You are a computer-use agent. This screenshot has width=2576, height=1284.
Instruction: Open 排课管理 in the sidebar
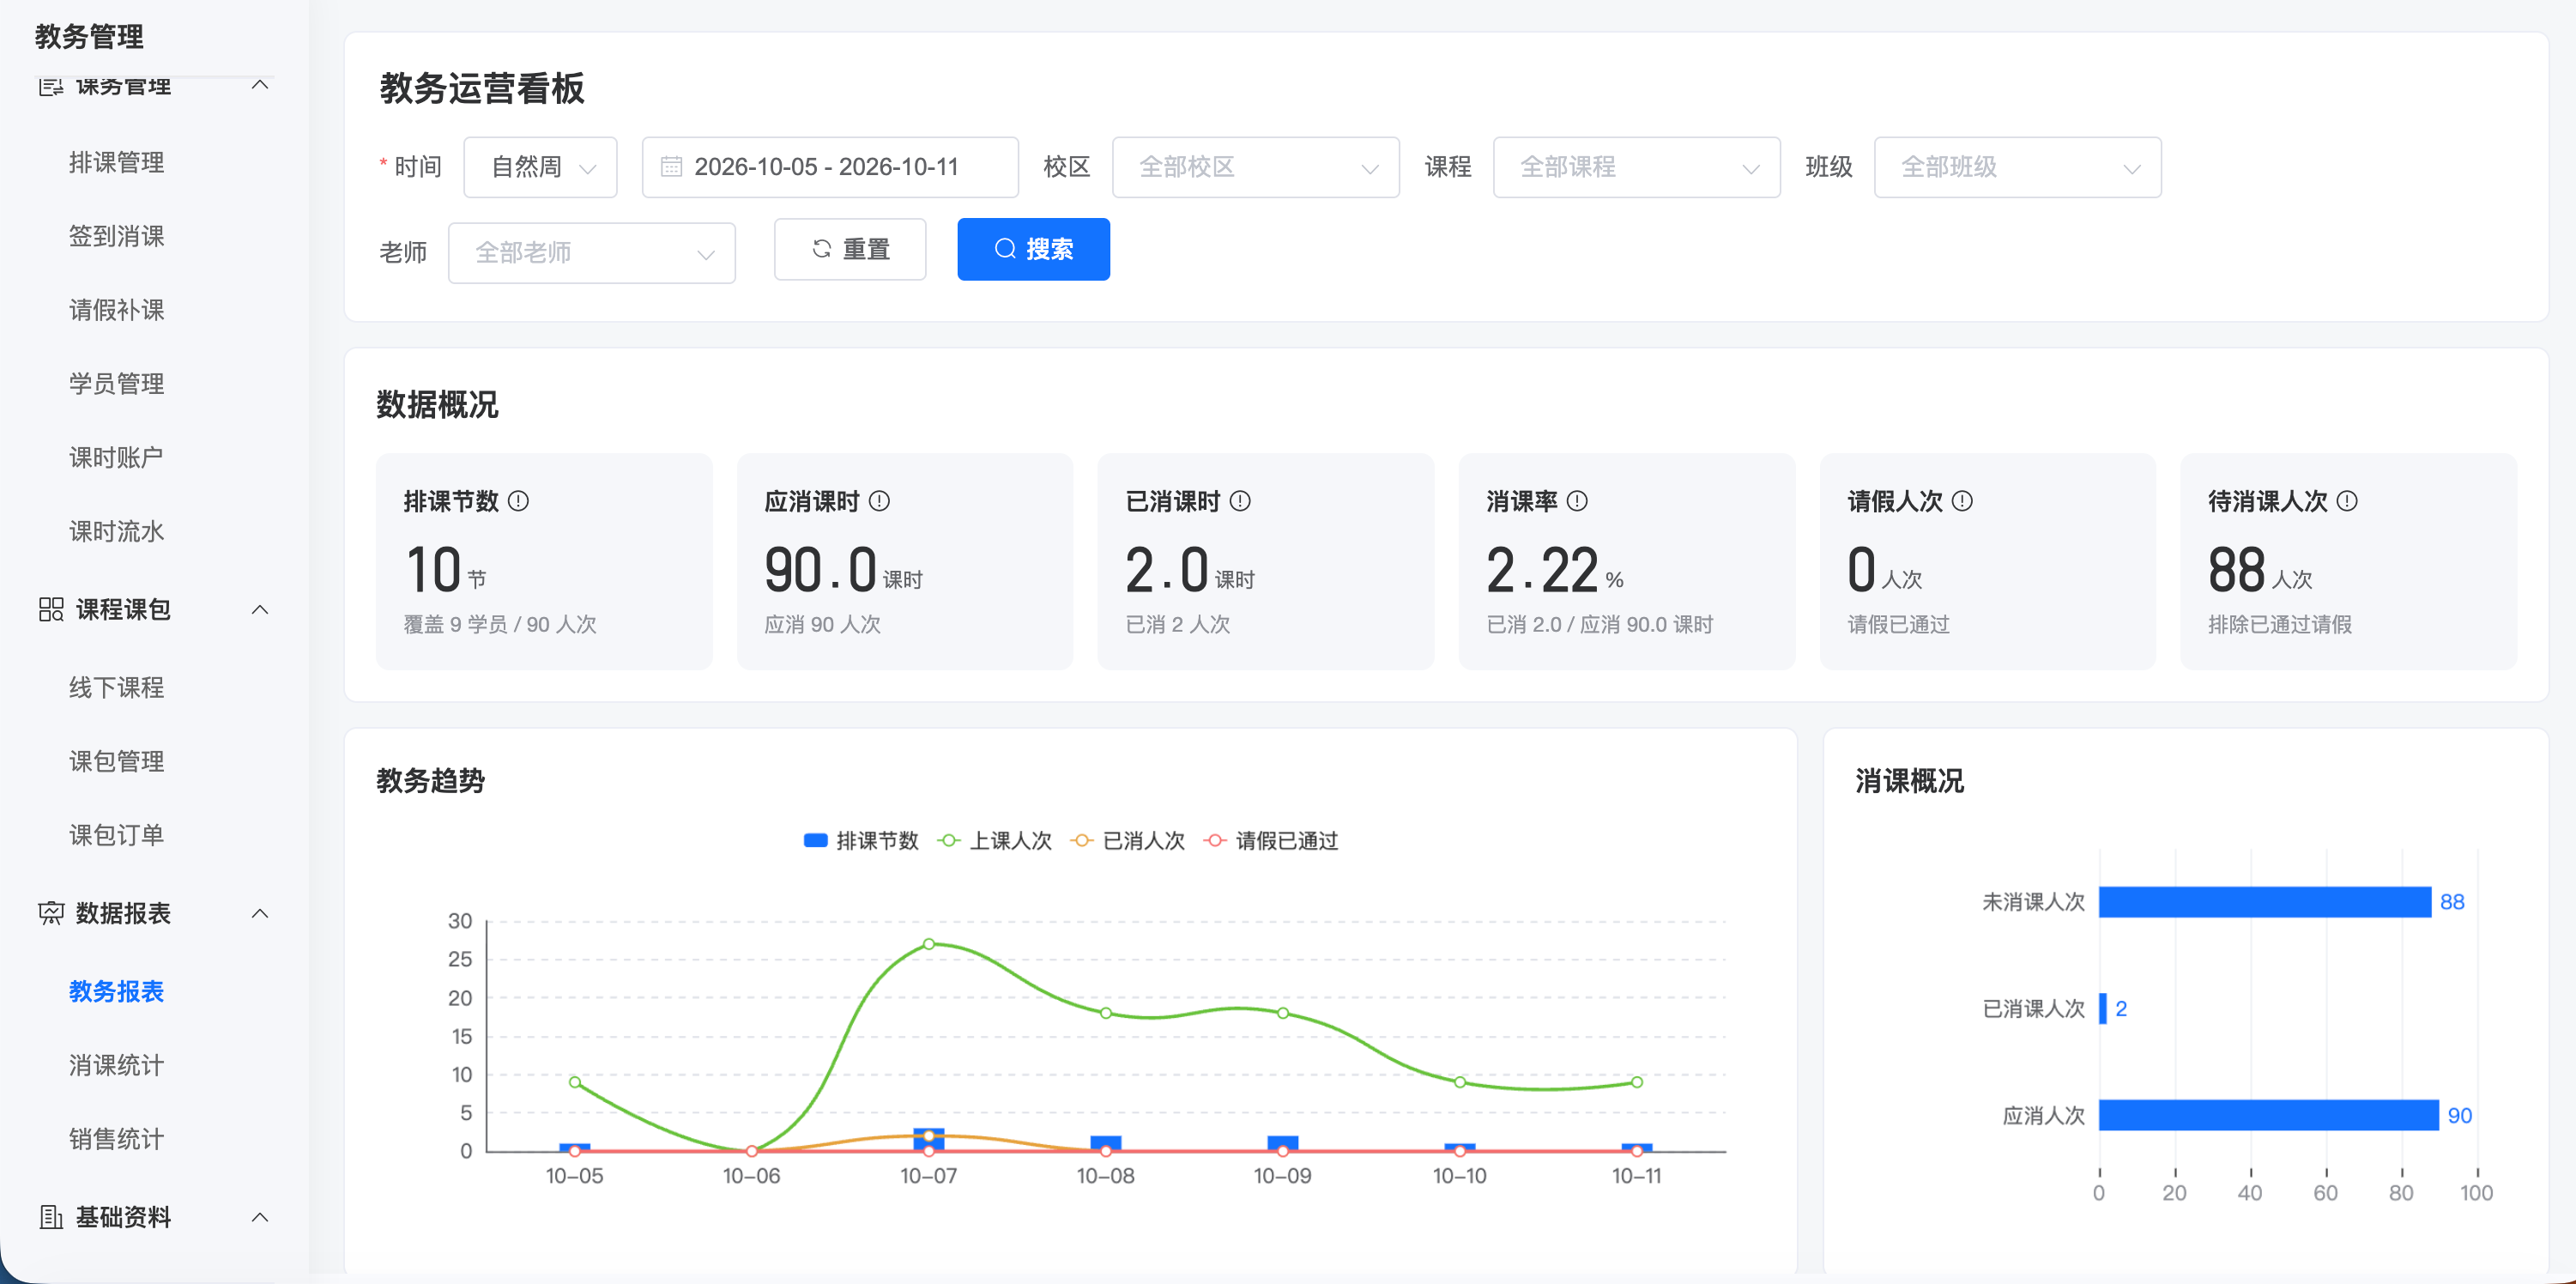click(116, 162)
